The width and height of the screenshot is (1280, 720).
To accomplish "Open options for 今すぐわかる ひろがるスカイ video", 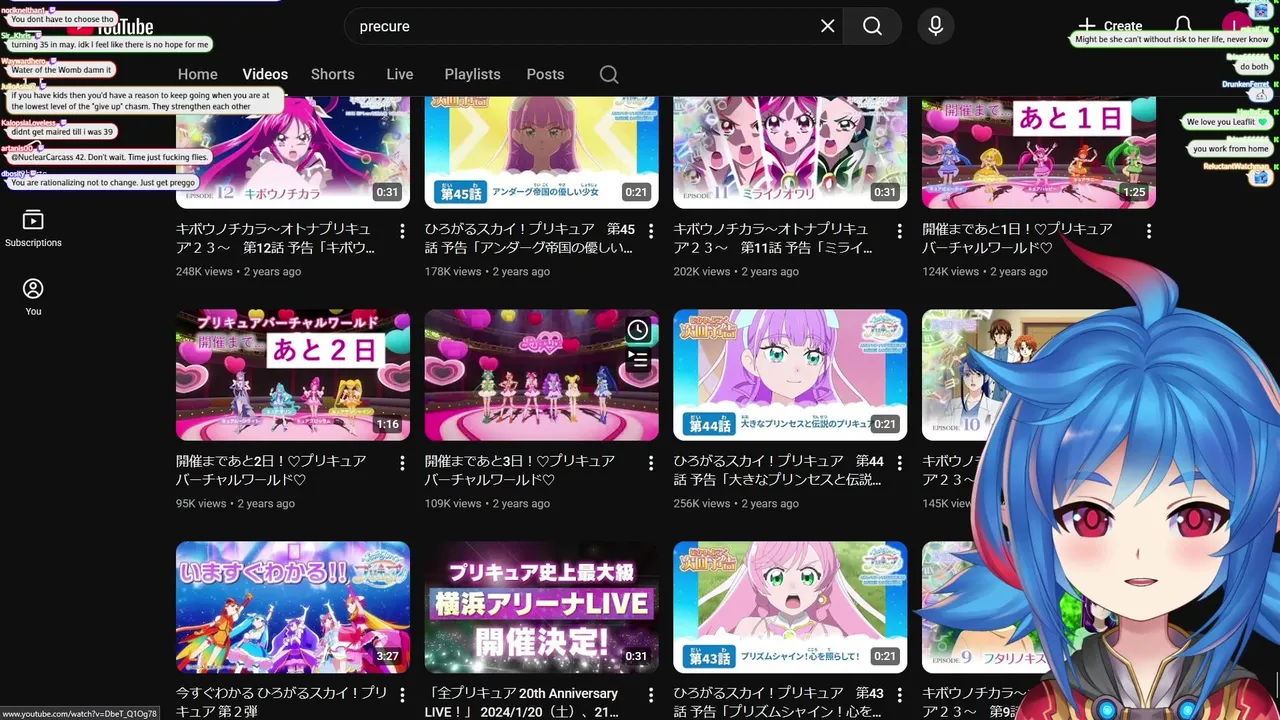I will (402, 695).
